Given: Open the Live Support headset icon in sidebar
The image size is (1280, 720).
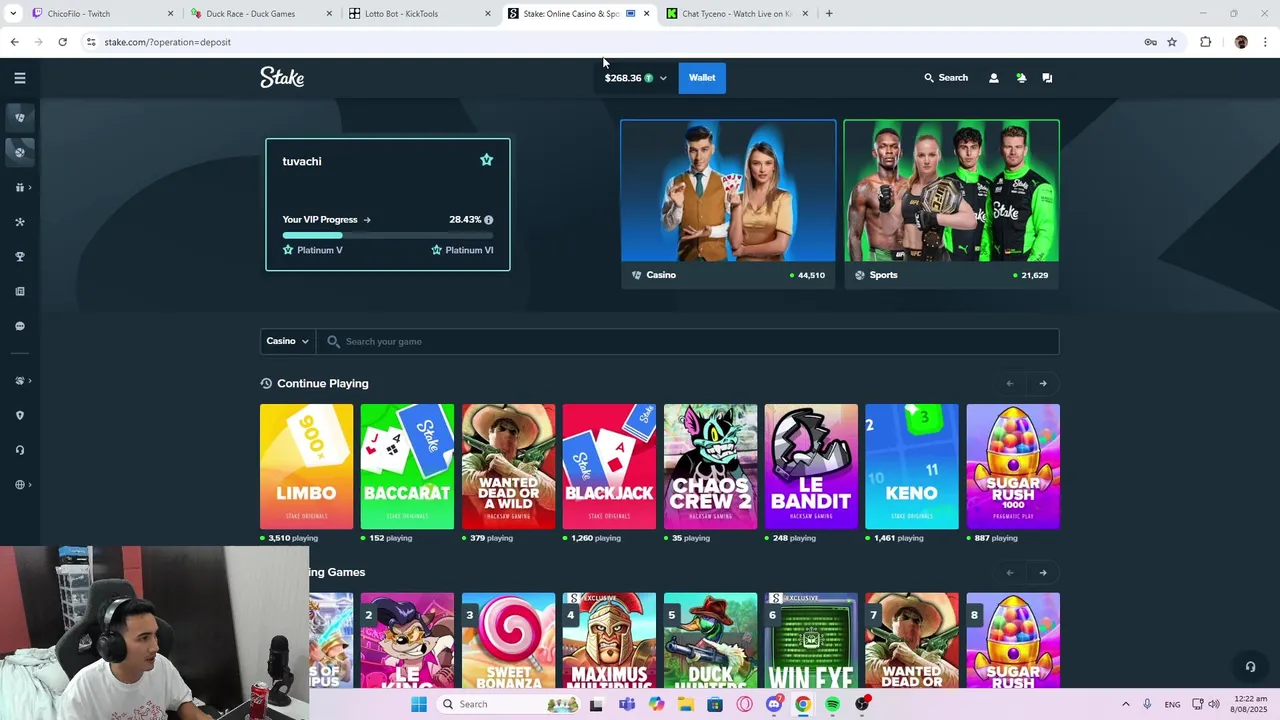Looking at the screenshot, I should [19, 450].
